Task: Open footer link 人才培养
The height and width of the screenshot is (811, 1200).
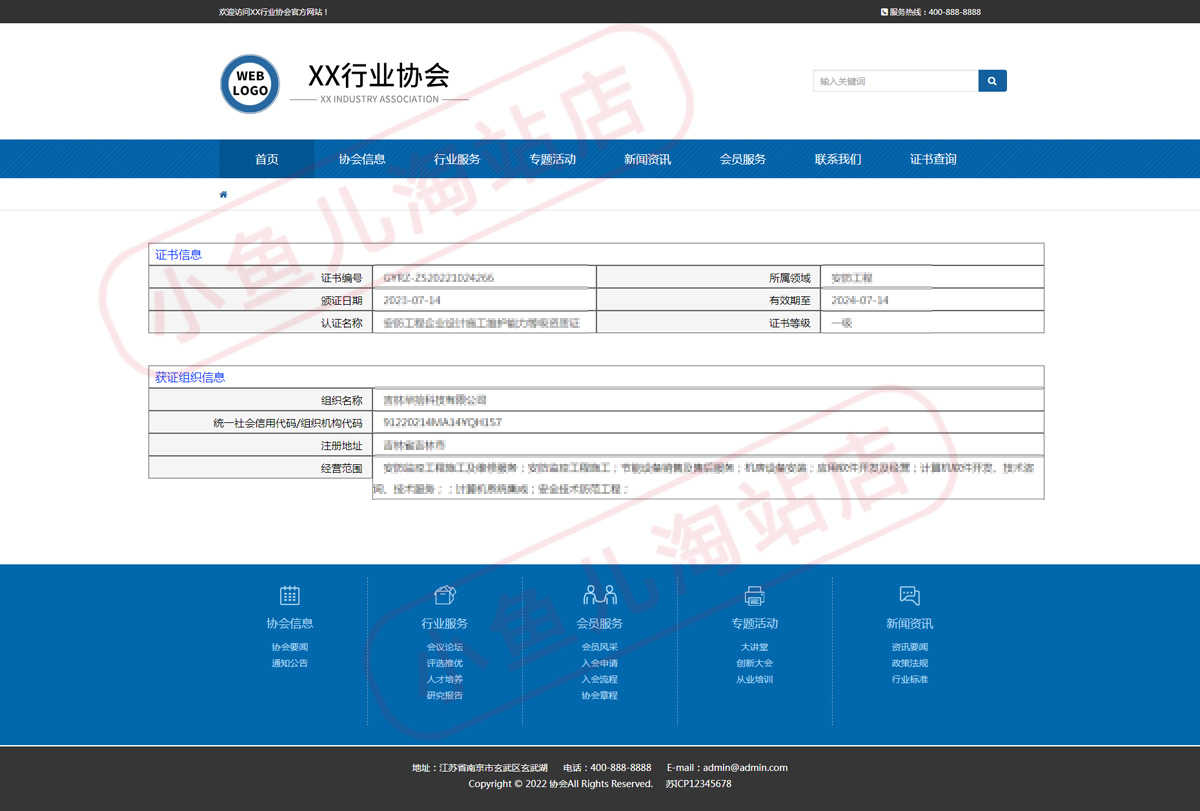Action: [445, 679]
